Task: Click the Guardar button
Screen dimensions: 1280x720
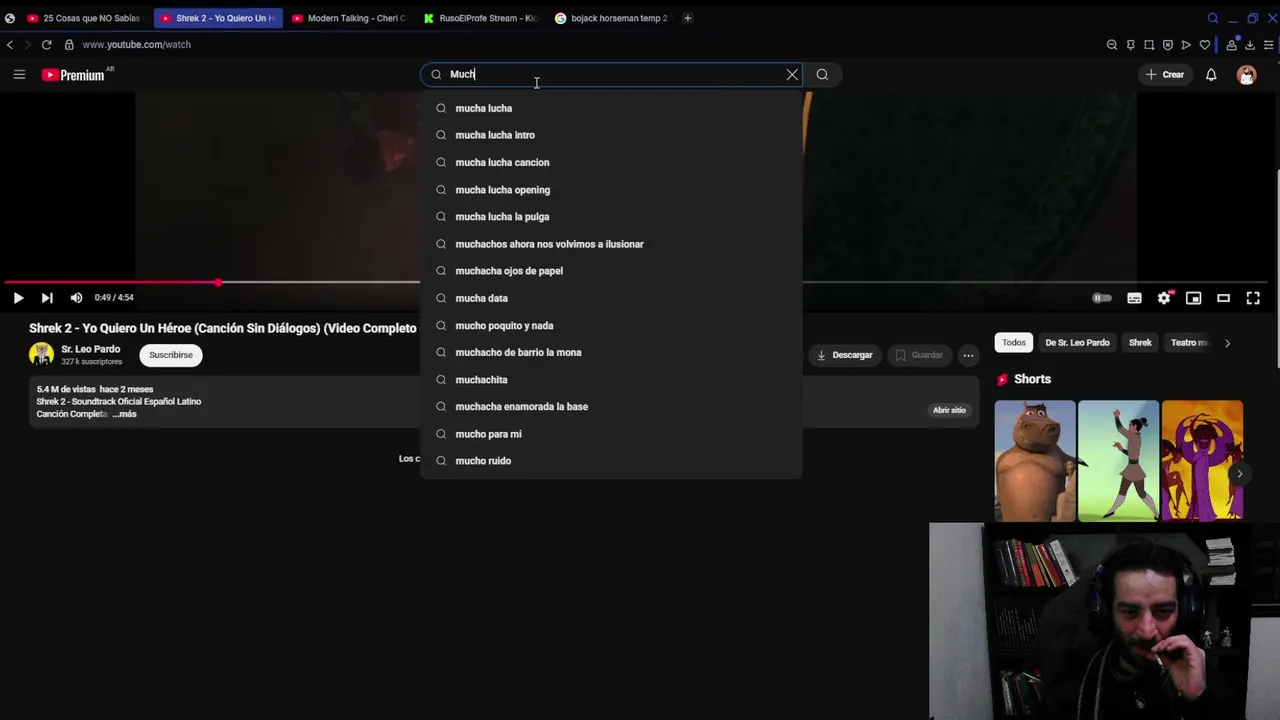Action: 919,355
